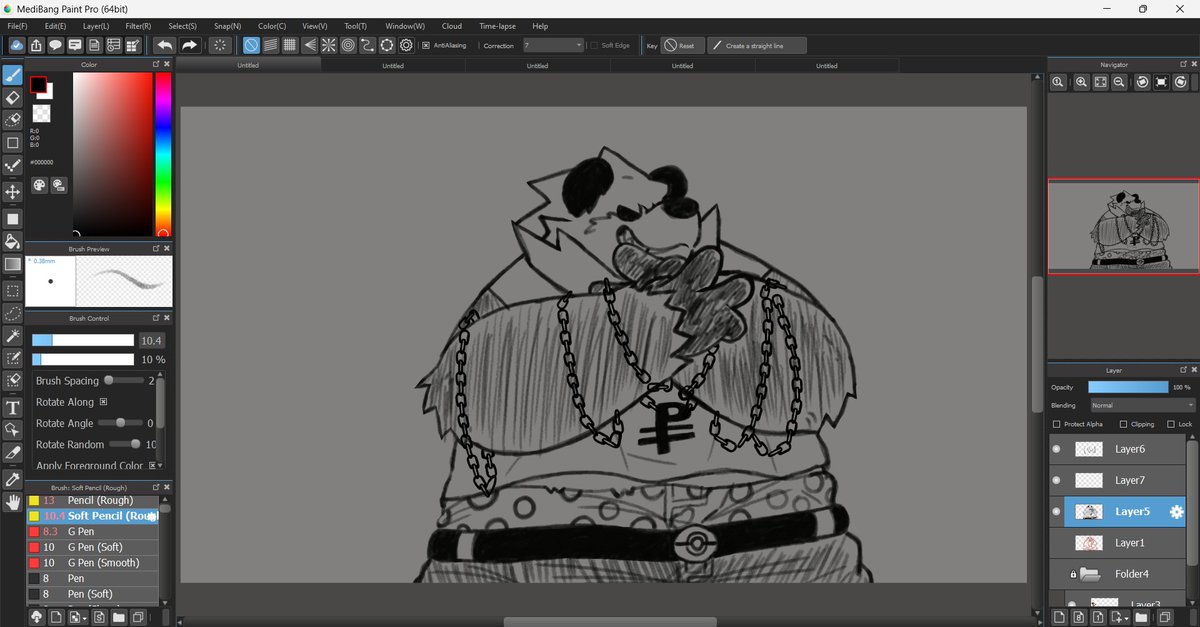1200x627 pixels.
Task: Open Layer5 settings gear
Action: pyautogui.click(x=1177, y=512)
